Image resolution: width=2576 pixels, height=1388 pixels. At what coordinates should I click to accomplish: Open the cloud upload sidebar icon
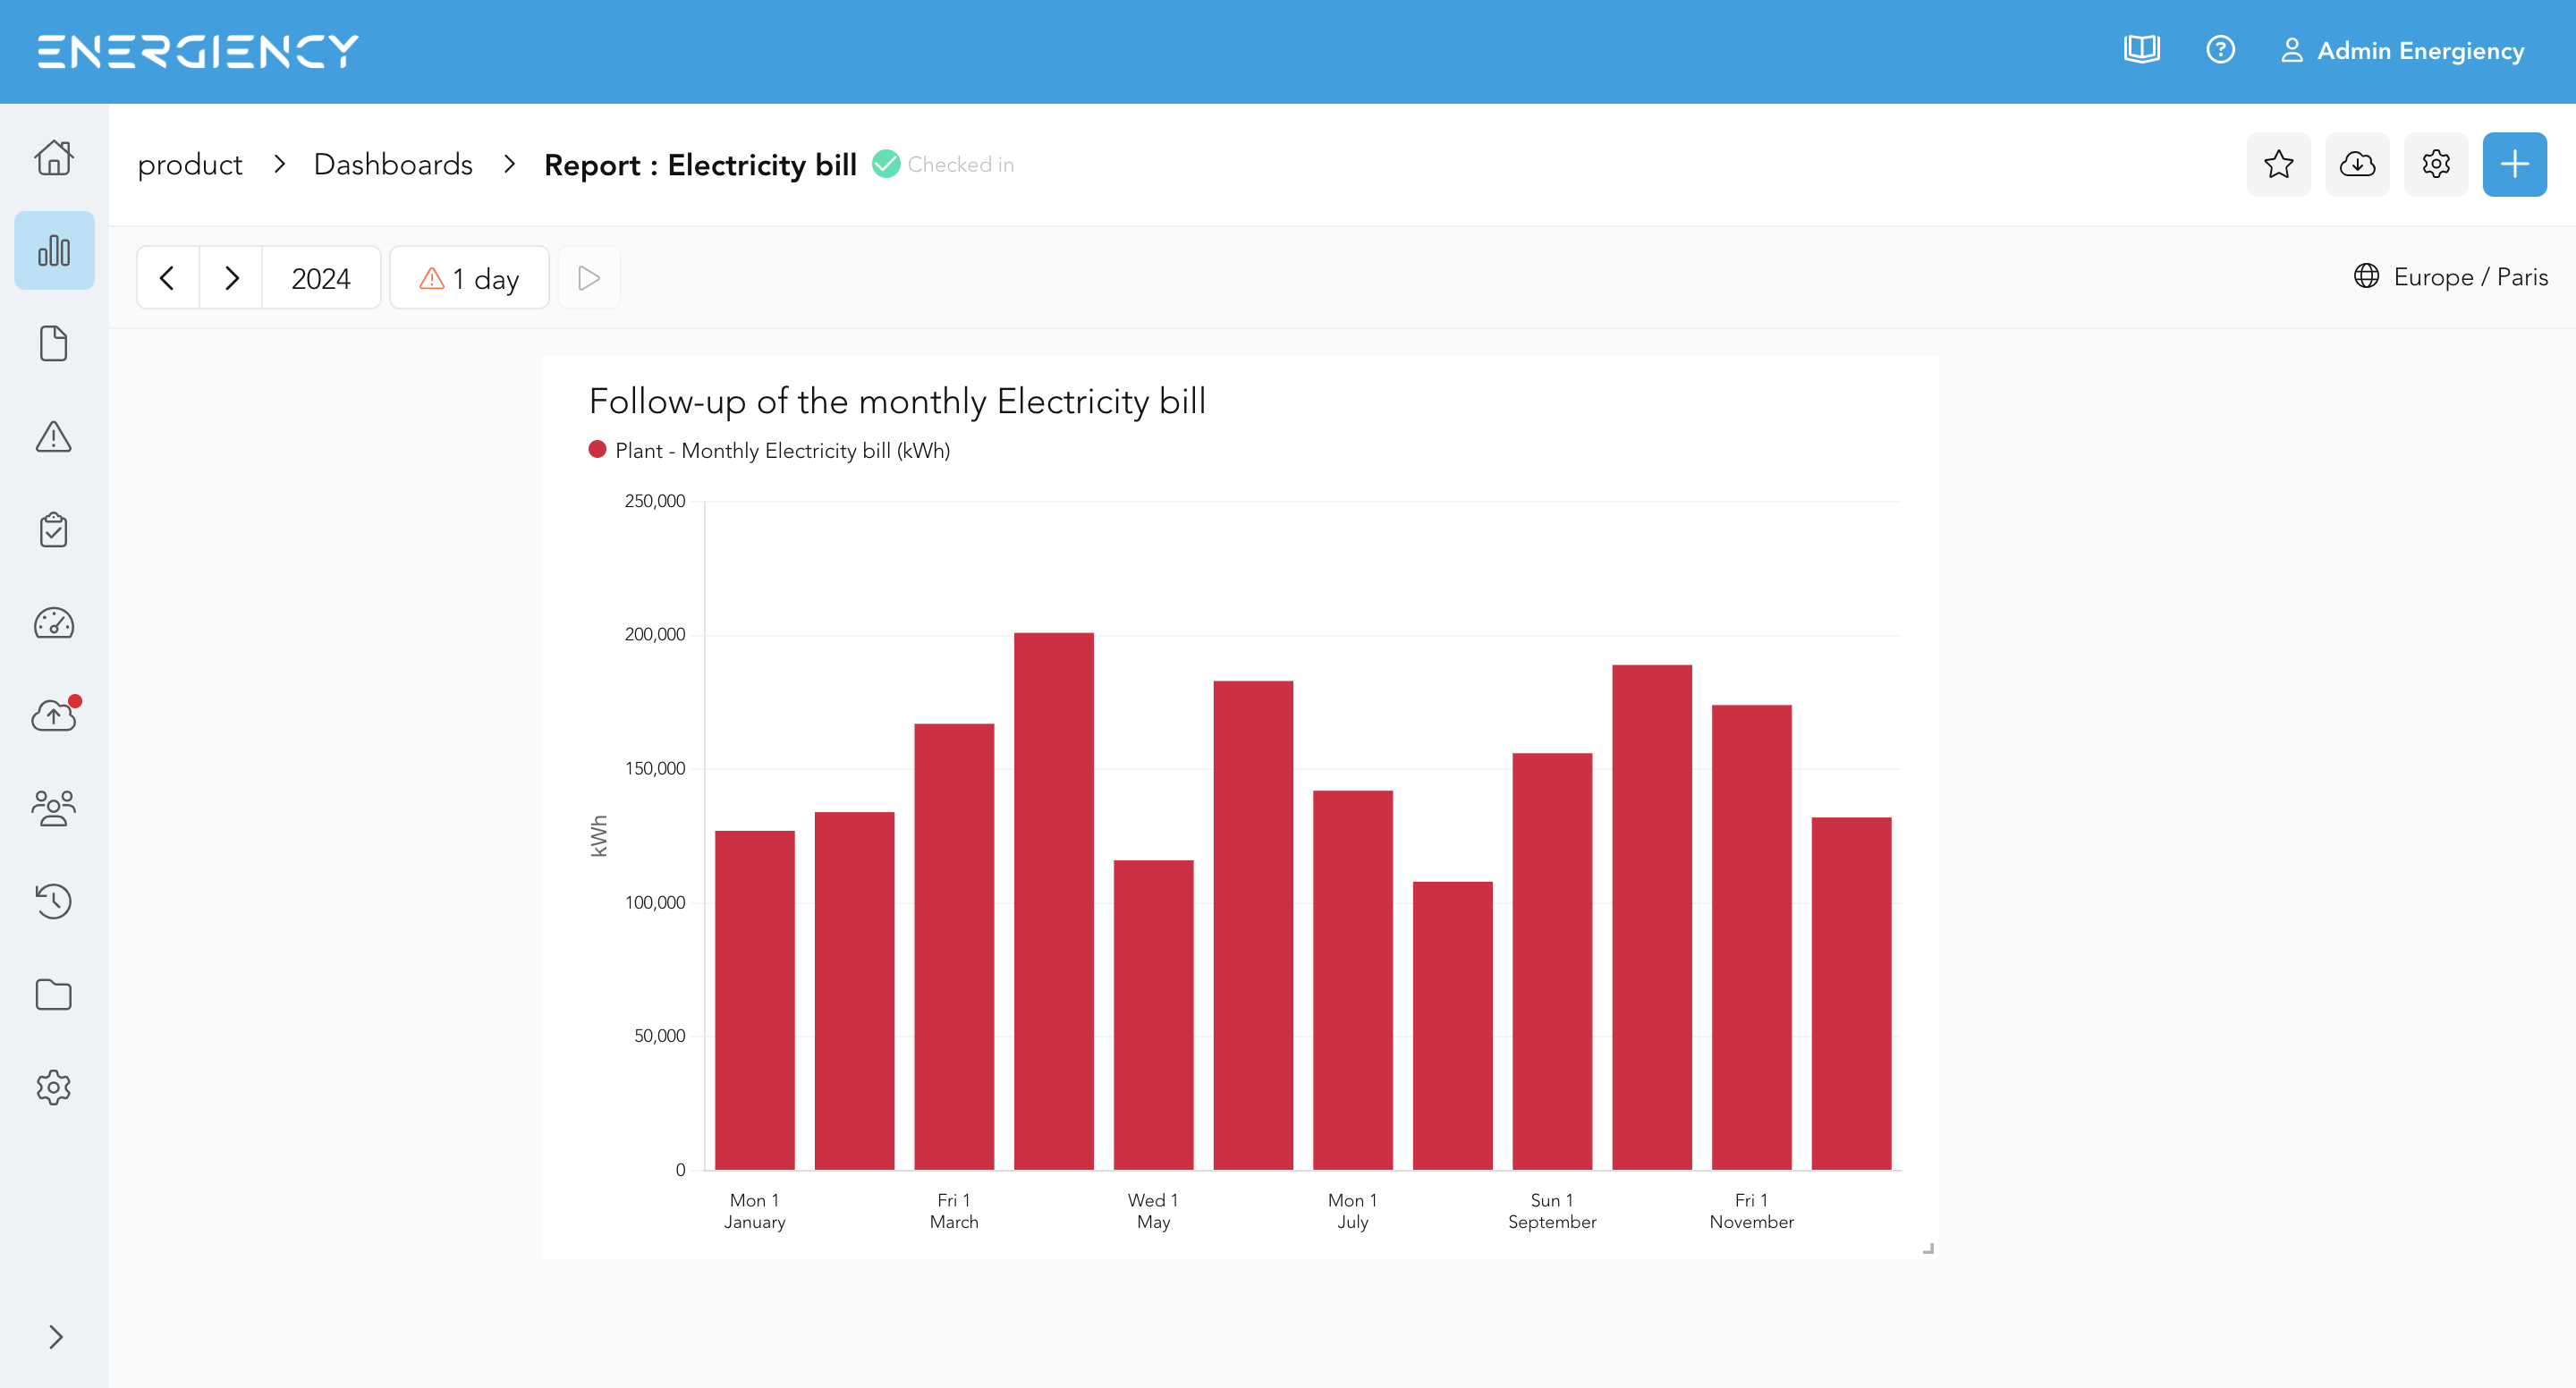tap(54, 715)
